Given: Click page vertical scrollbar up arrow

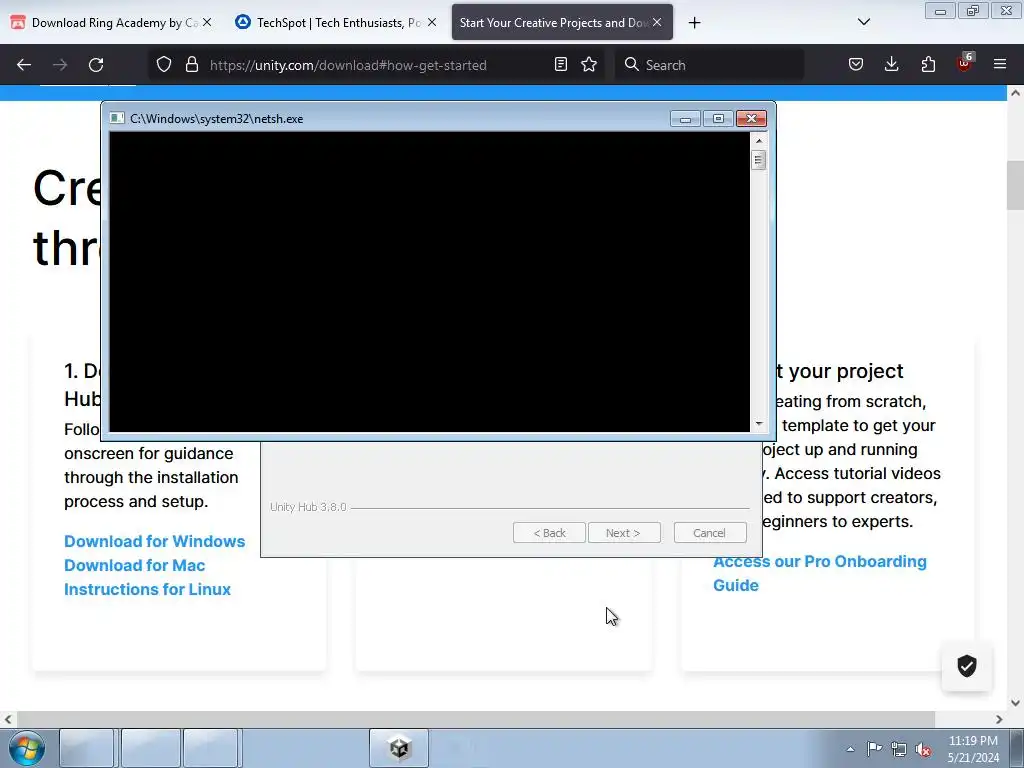Looking at the screenshot, I should click(1015, 93).
